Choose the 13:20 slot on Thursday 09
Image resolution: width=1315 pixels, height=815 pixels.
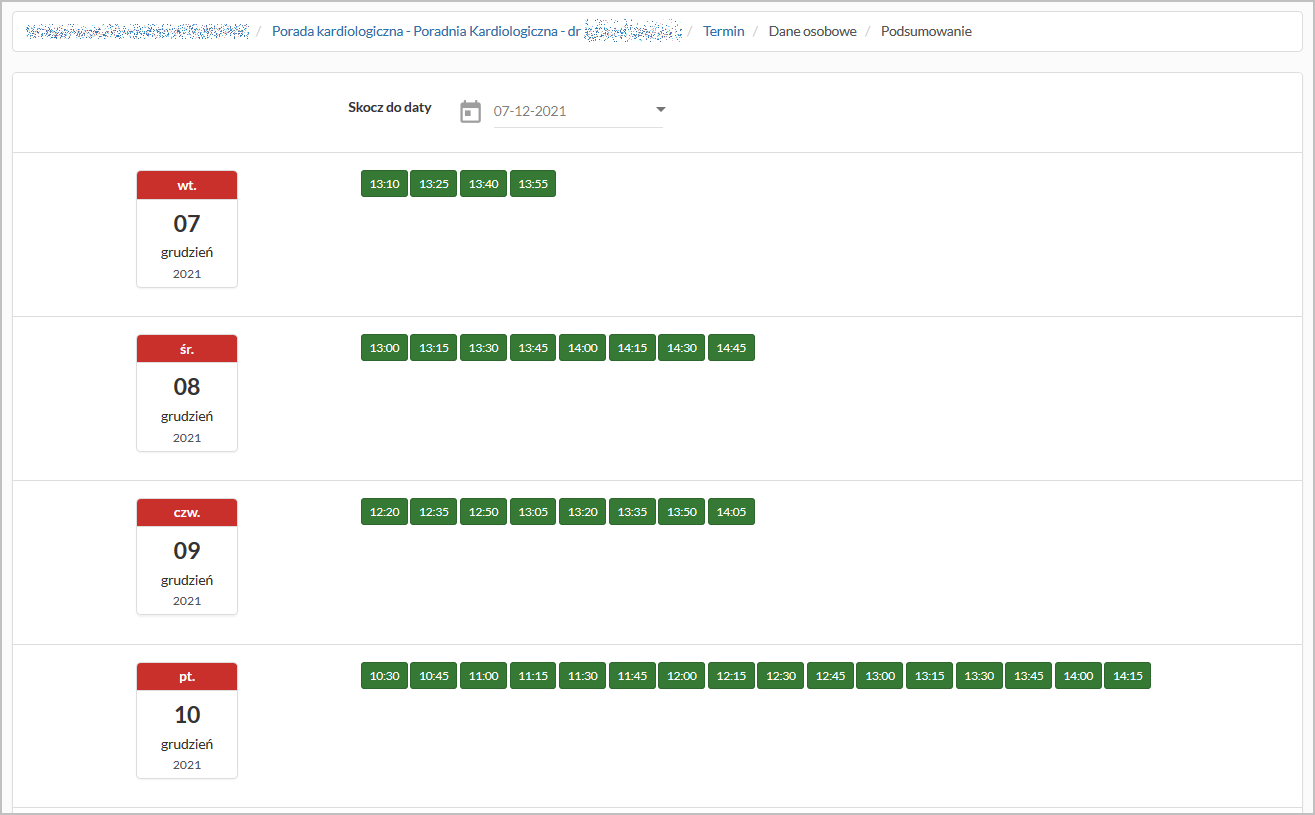point(582,512)
